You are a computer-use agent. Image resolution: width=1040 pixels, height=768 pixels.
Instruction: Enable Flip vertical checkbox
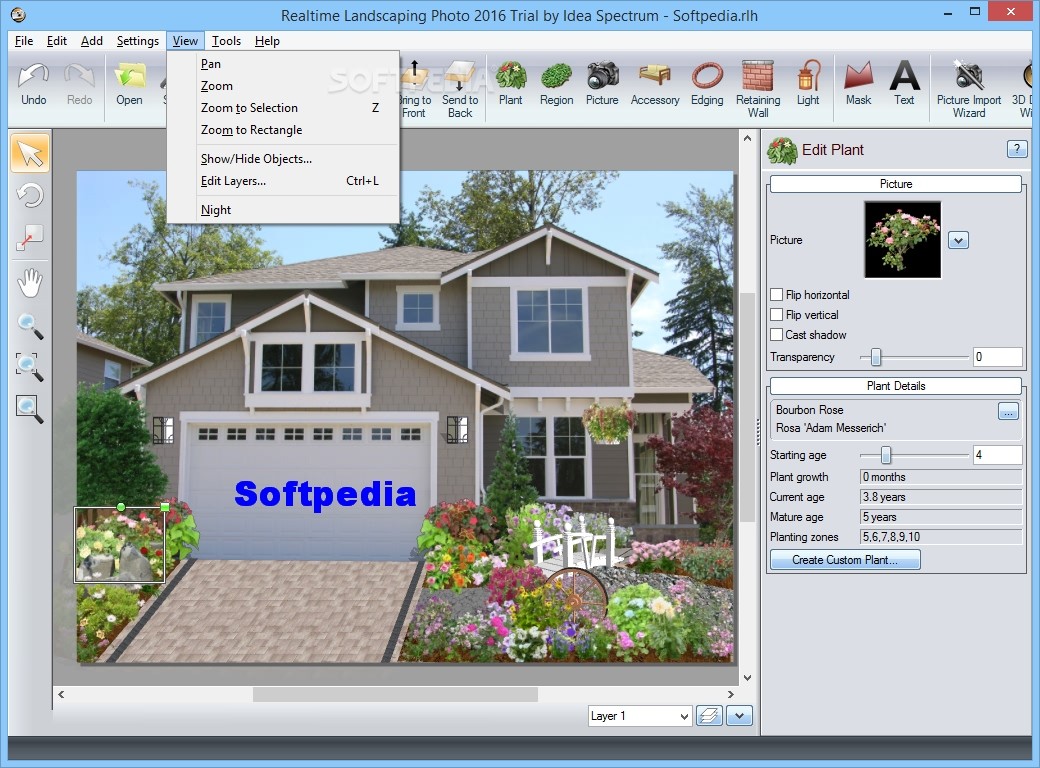coord(776,314)
